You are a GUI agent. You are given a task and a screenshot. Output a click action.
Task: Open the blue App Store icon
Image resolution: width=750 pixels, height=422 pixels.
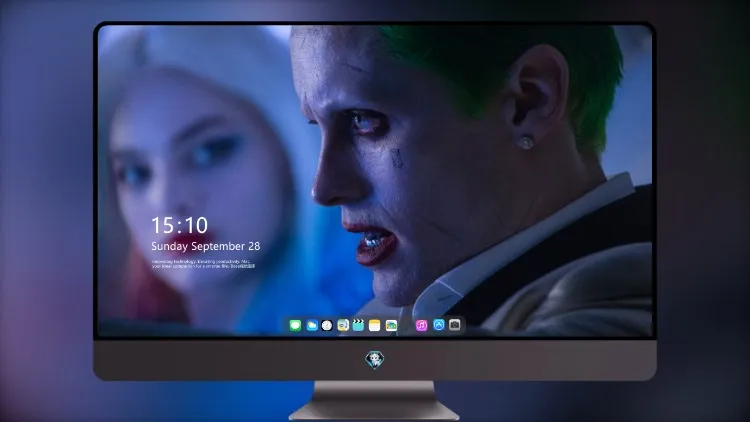pyautogui.click(x=439, y=325)
